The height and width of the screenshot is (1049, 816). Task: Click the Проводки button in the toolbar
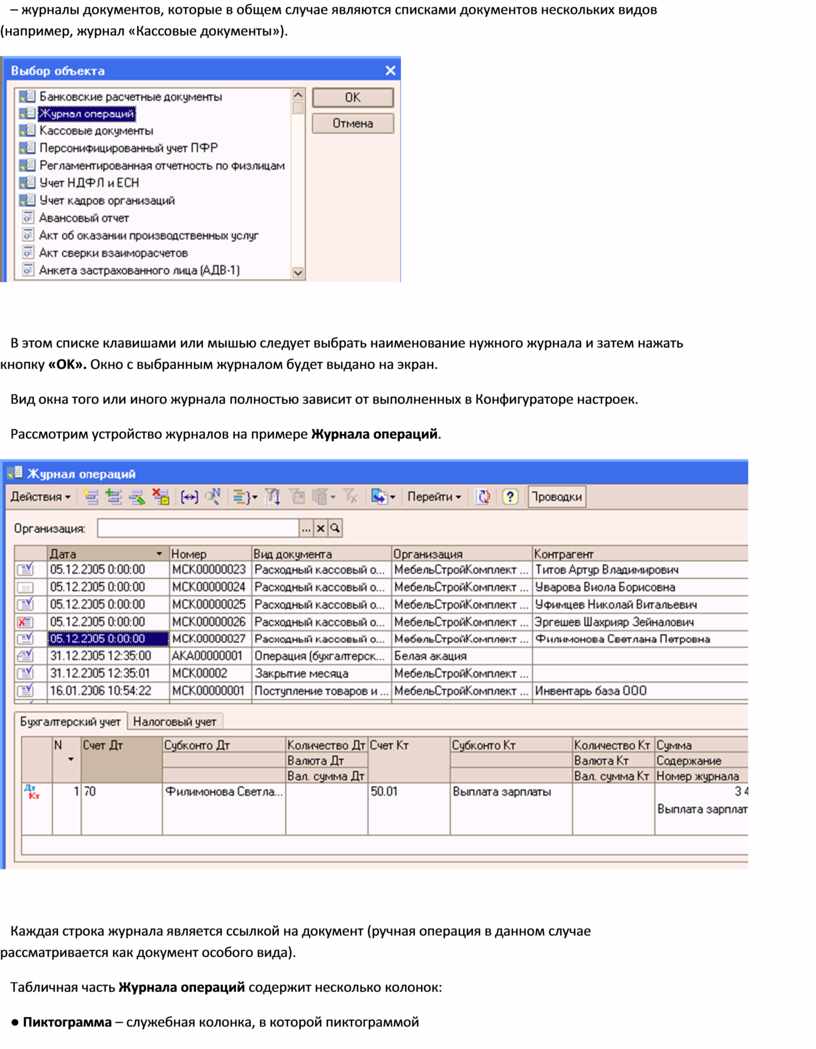[556, 497]
